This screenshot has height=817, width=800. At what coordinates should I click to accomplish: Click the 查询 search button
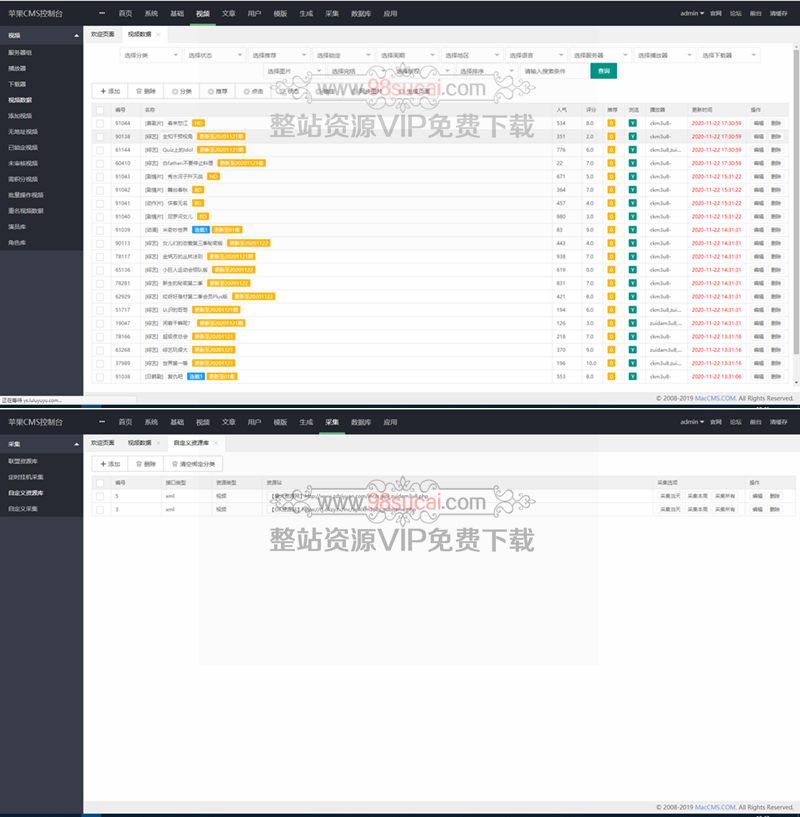click(x=604, y=72)
